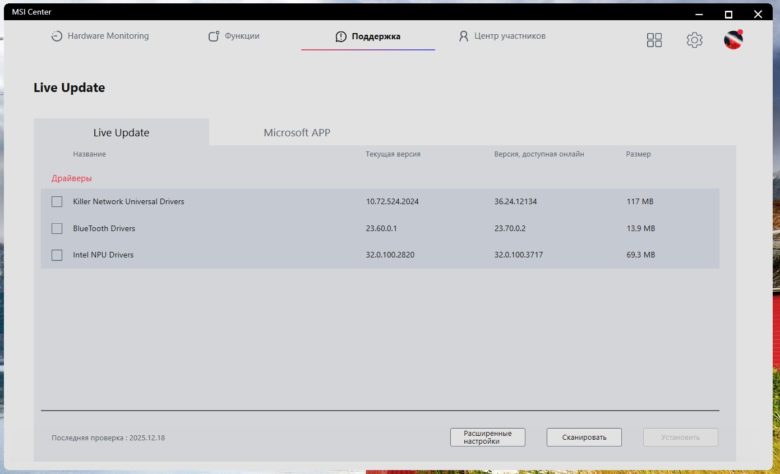Click the user profile avatar
780x474 pixels.
pos(733,40)
